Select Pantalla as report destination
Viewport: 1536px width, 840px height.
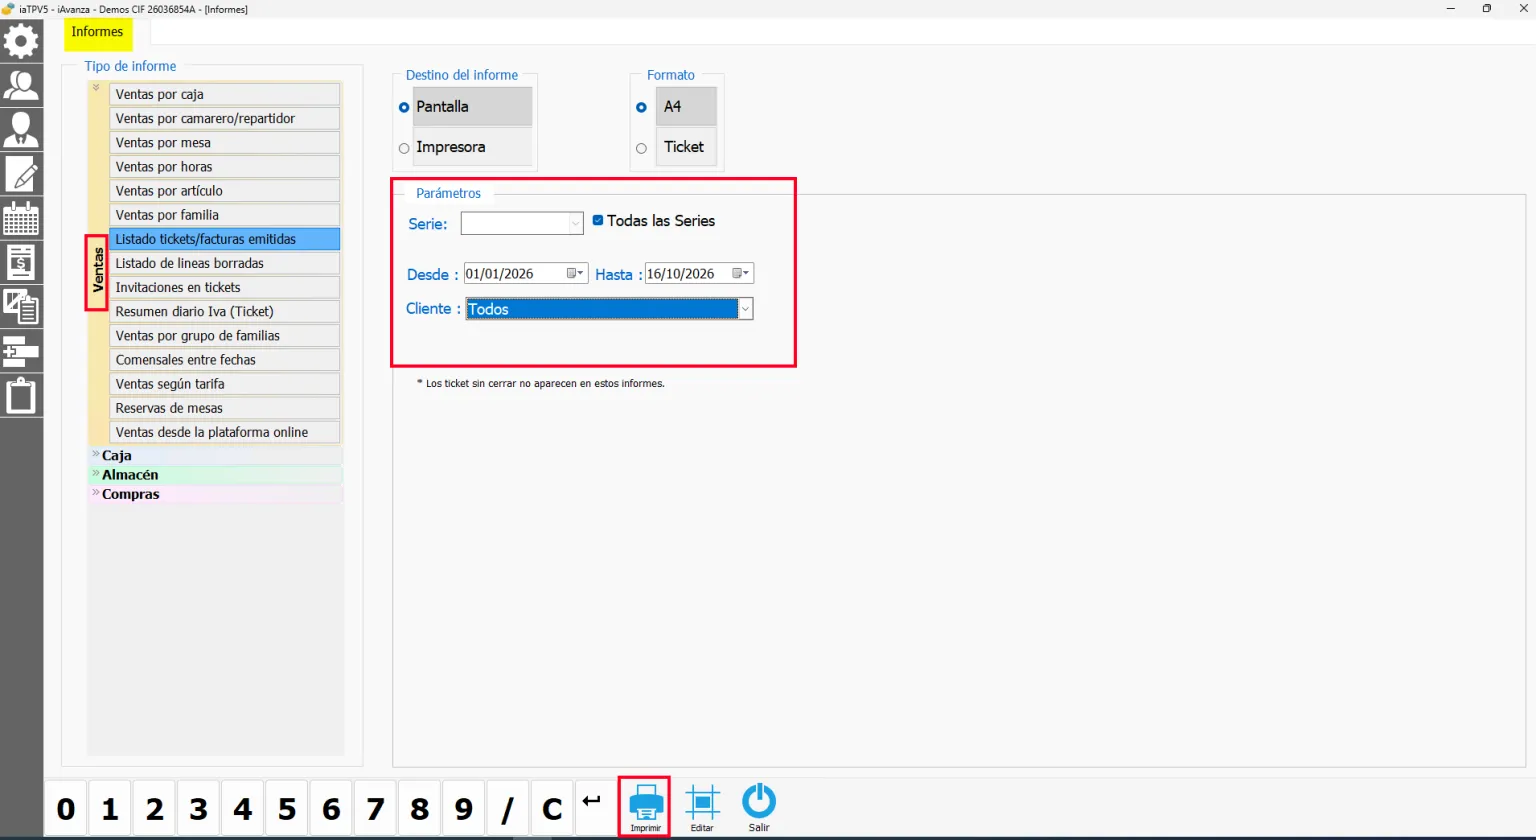coord(404,107)
